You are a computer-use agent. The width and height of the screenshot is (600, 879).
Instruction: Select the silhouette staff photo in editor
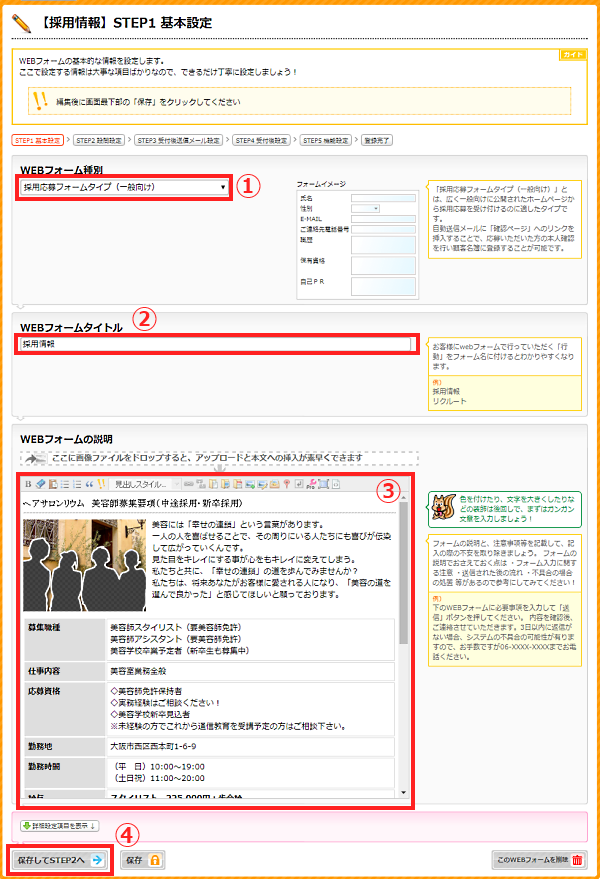click(x=85, y=565)
